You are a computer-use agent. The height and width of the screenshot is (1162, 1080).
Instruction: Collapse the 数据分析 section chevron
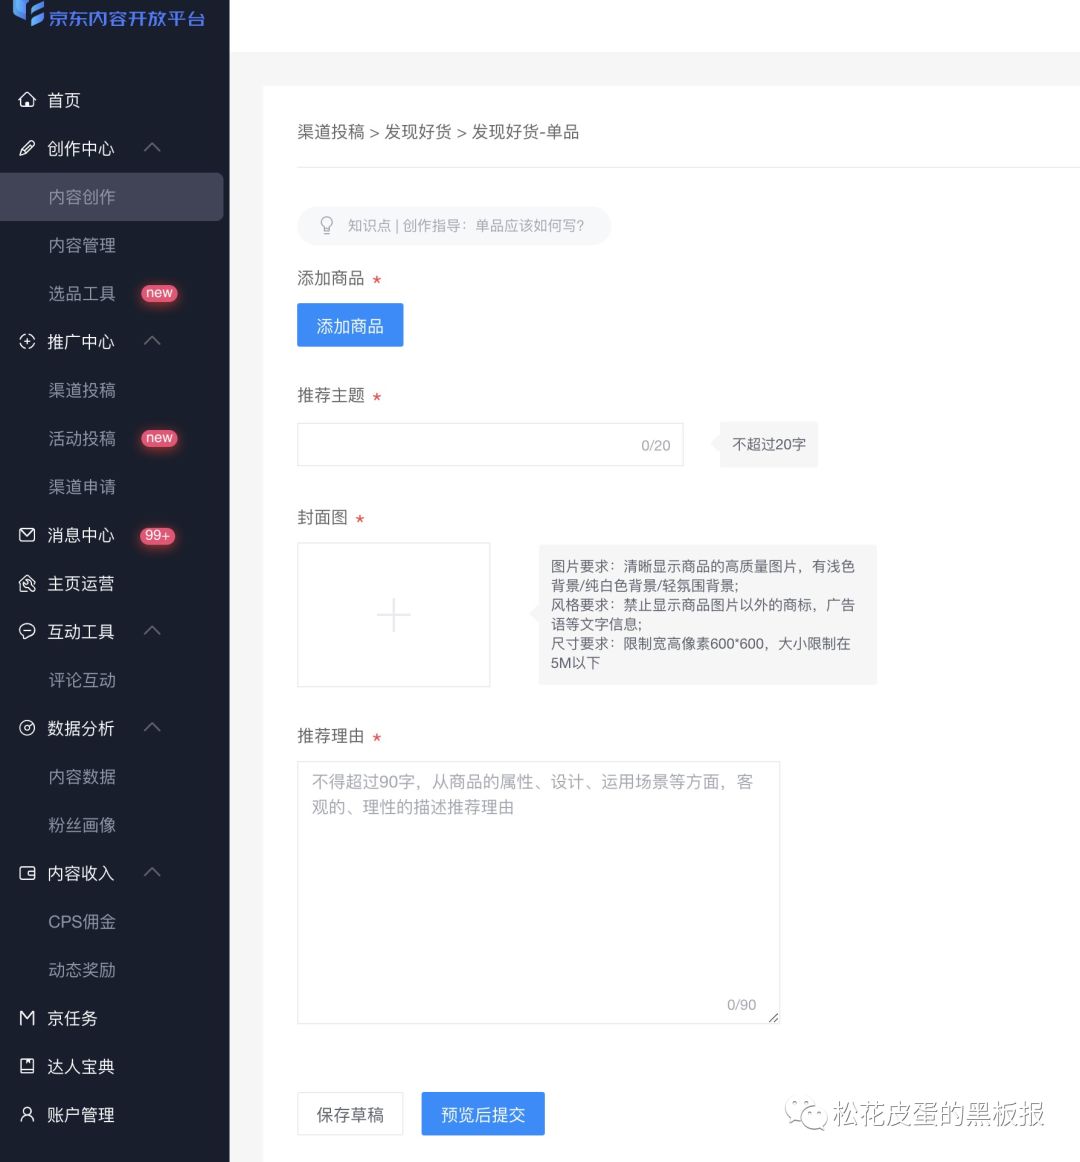coord(152,728)
